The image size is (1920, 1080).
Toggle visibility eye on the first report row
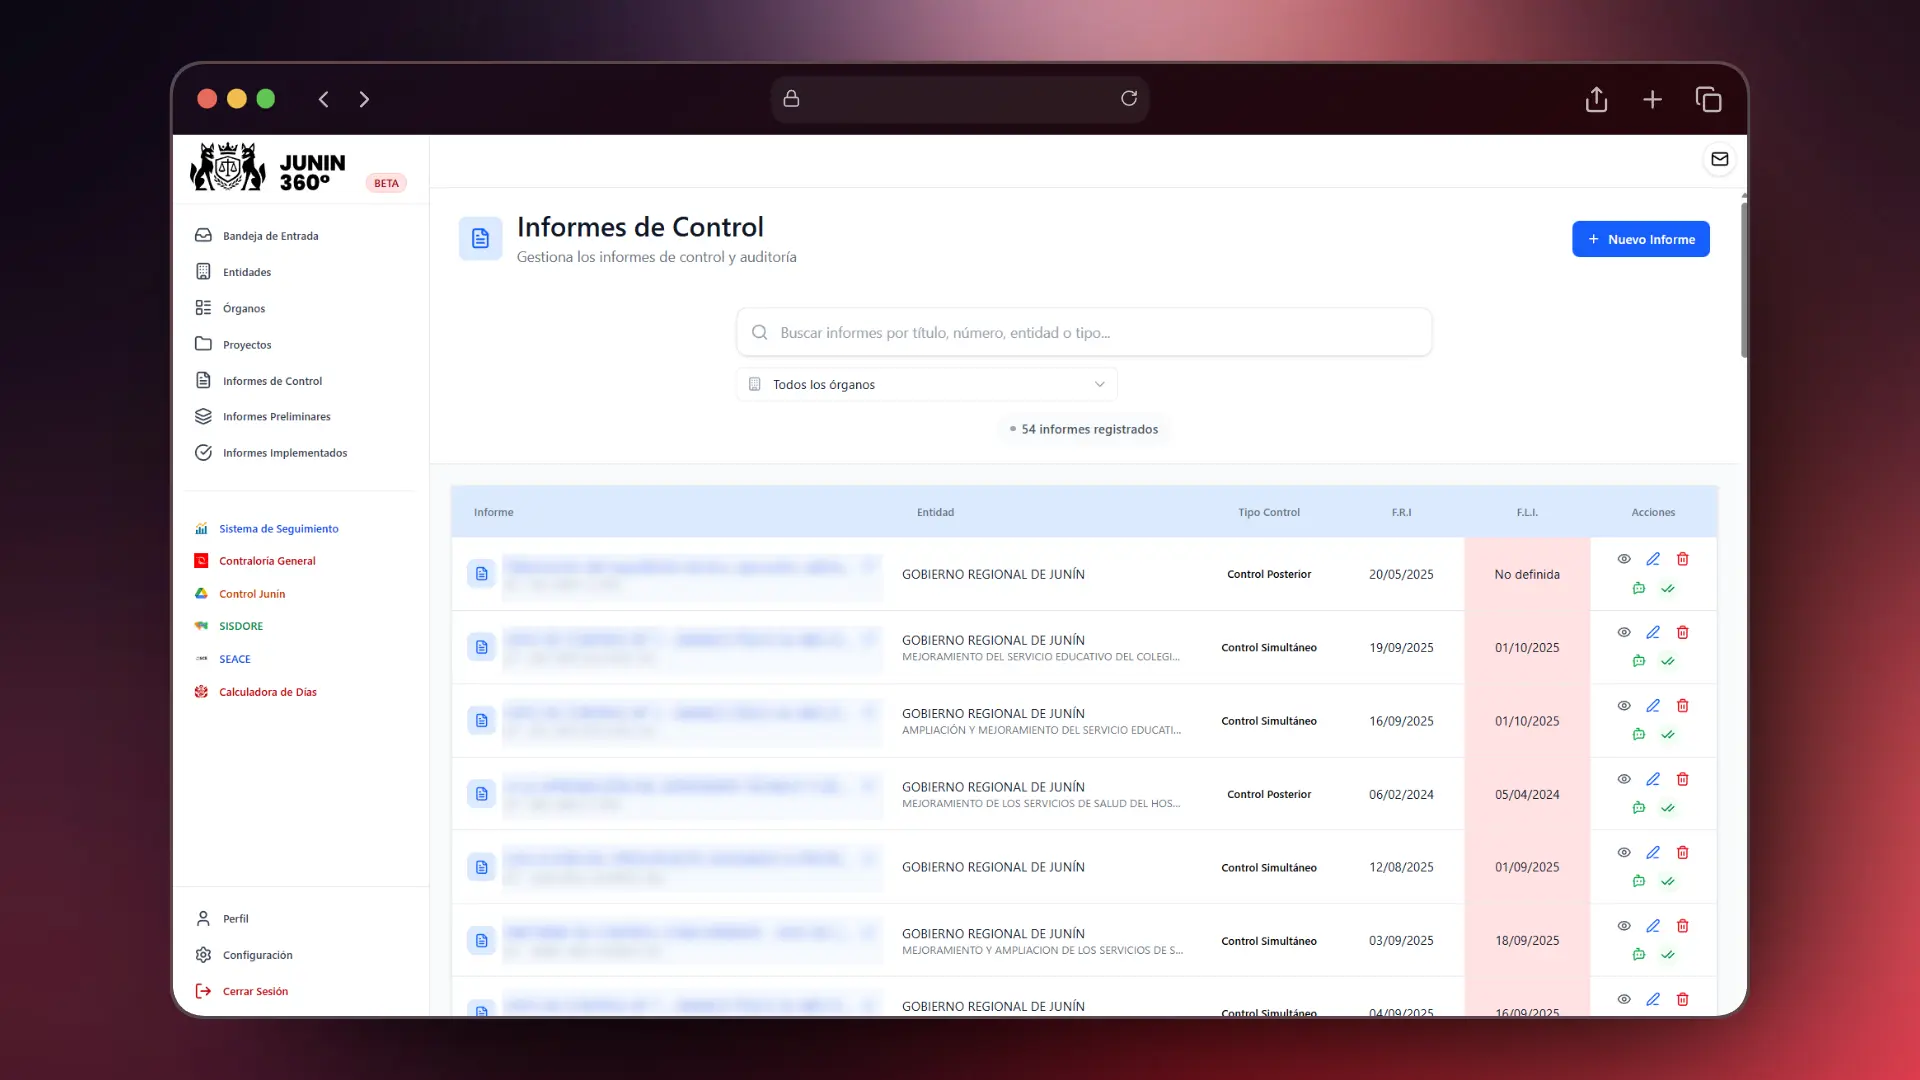coord(1623,559)
